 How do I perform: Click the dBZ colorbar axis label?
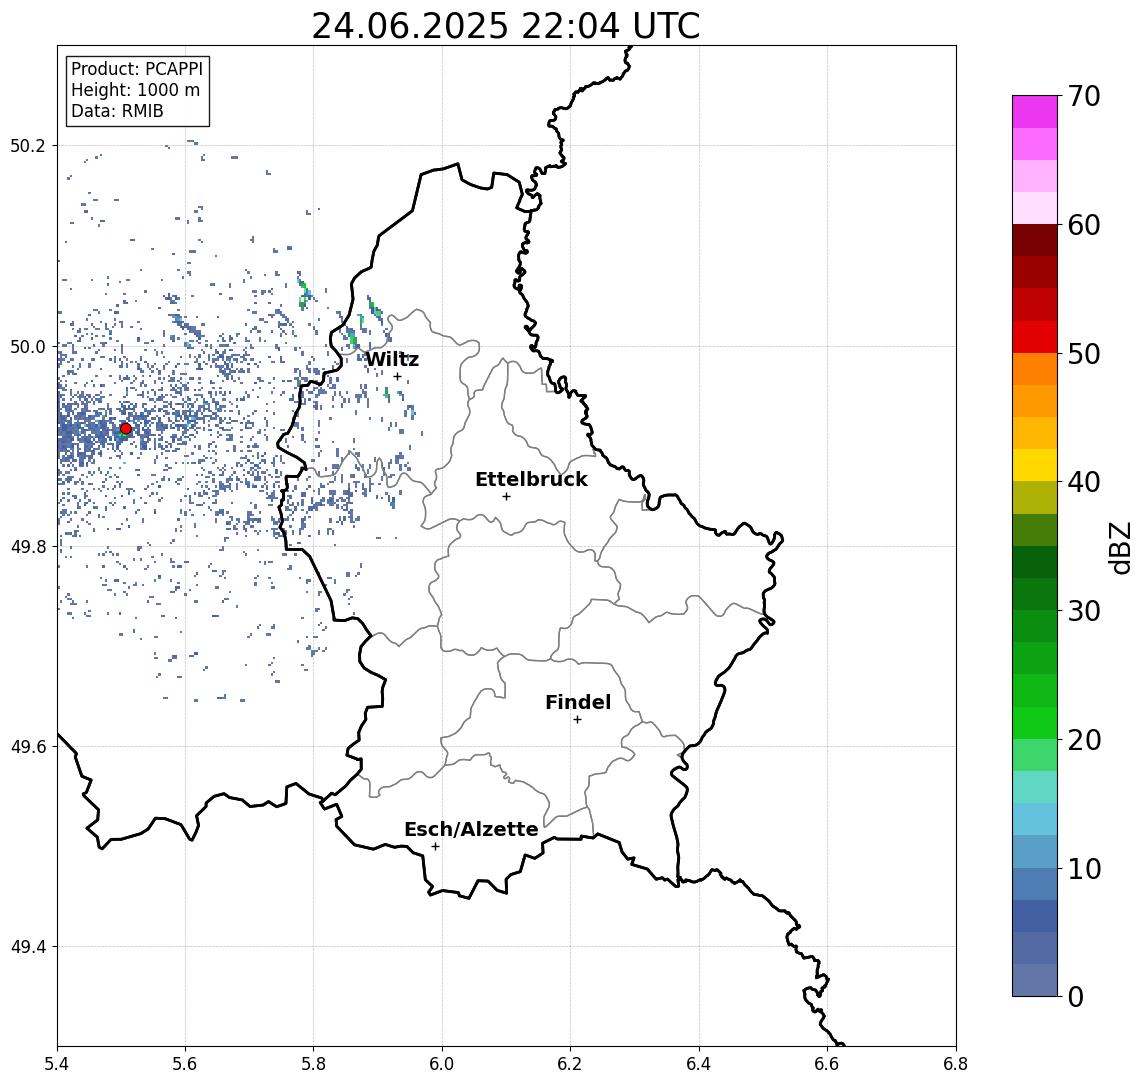click(1120, 547)
